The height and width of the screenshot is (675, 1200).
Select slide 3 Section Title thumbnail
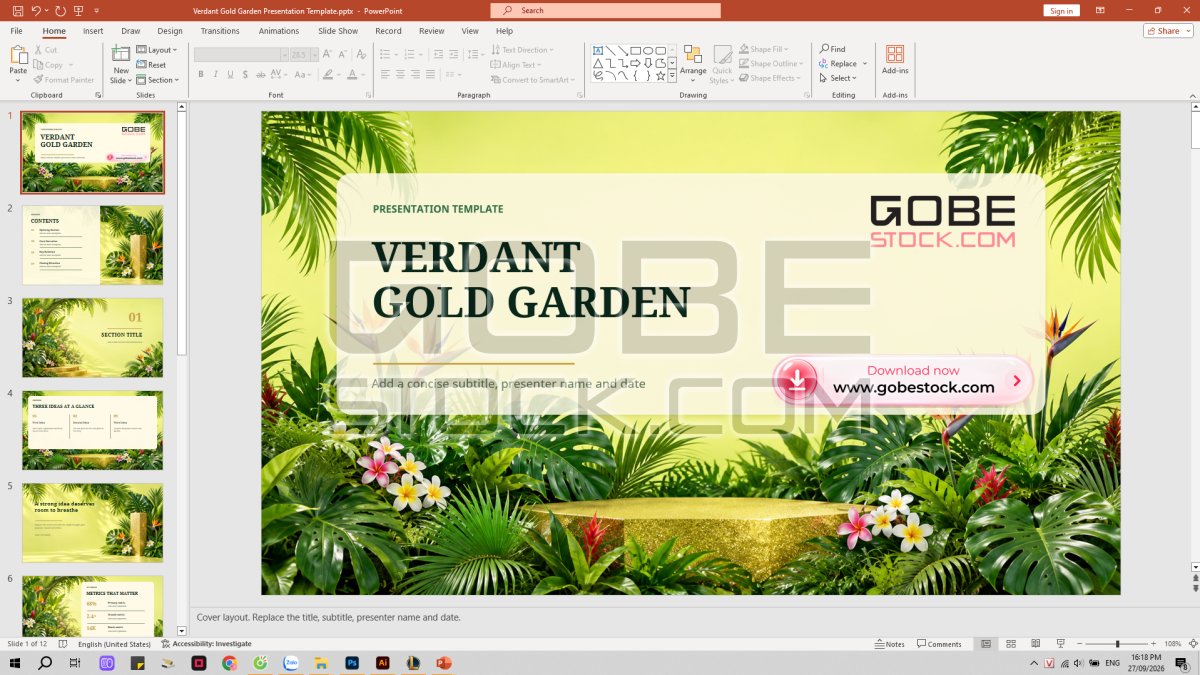[x=92, y=338]
